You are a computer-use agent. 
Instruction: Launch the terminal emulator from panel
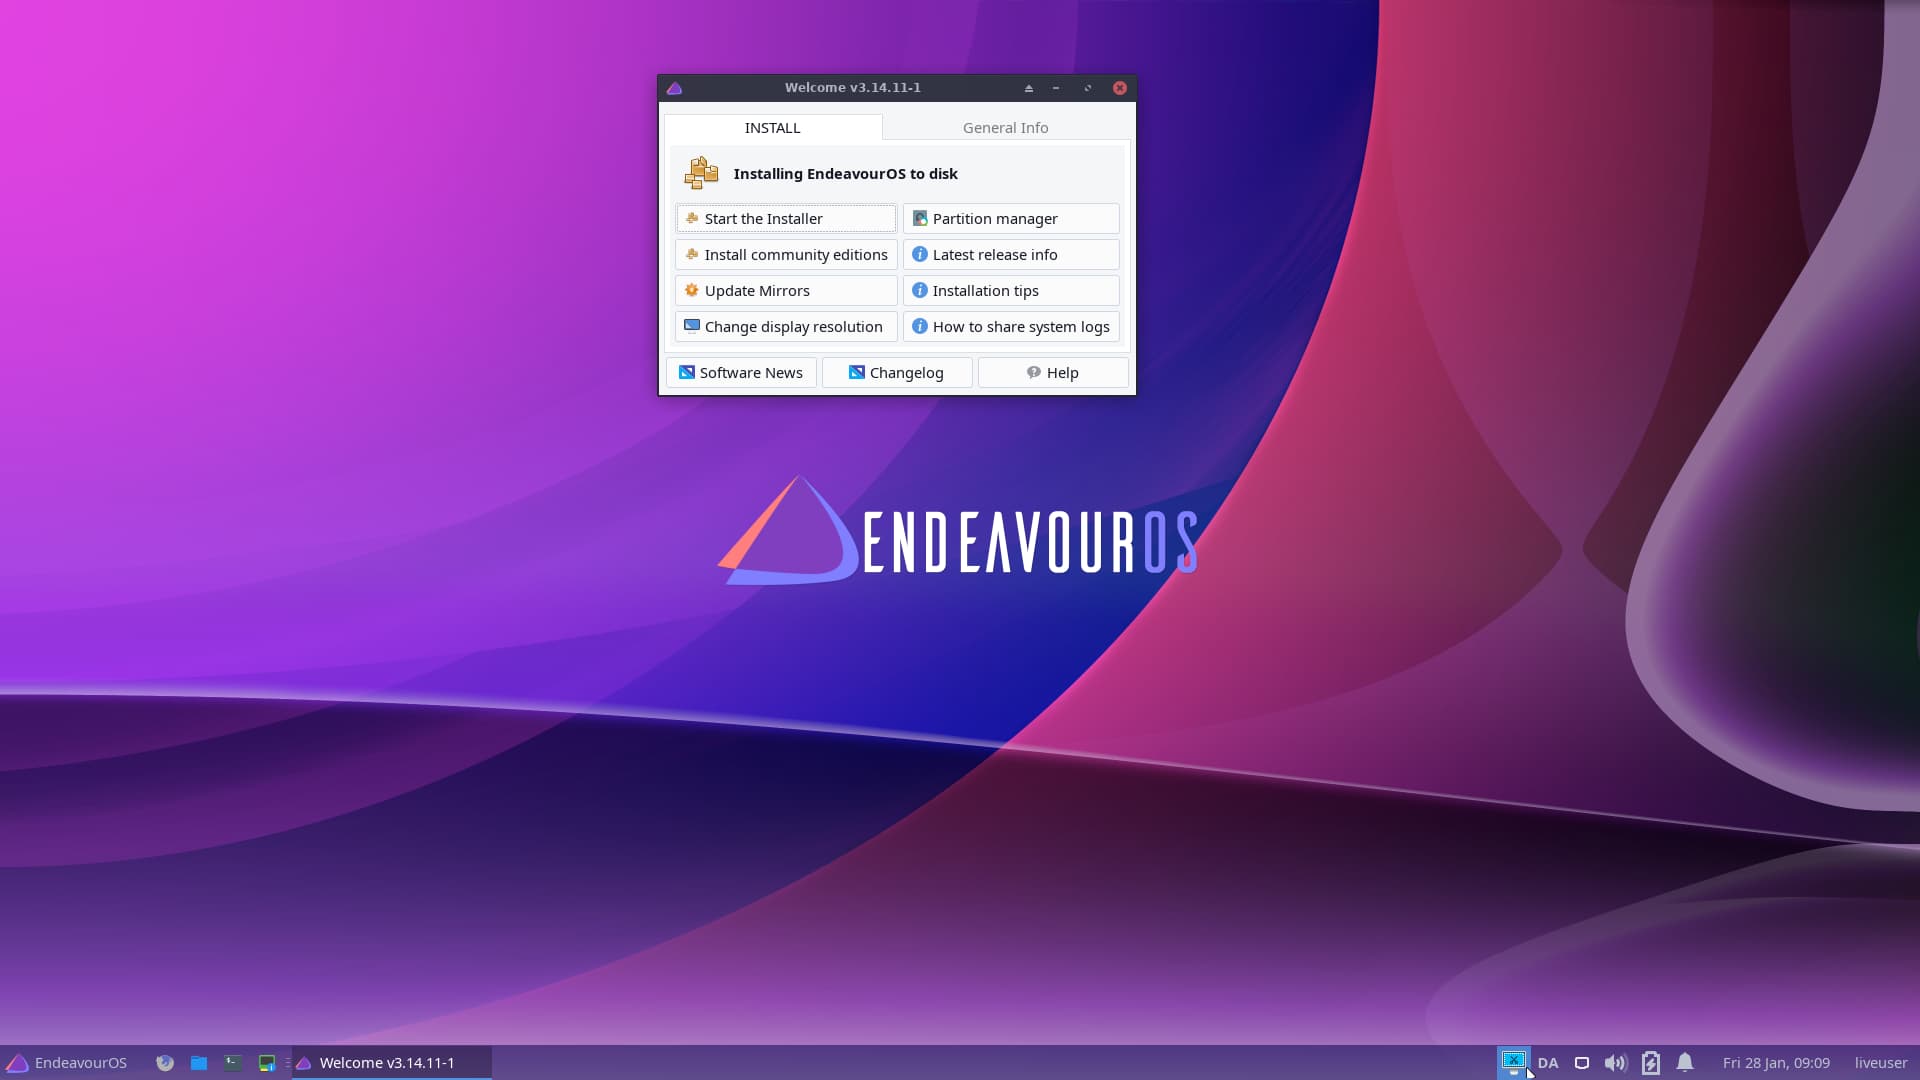[233, 1063]
